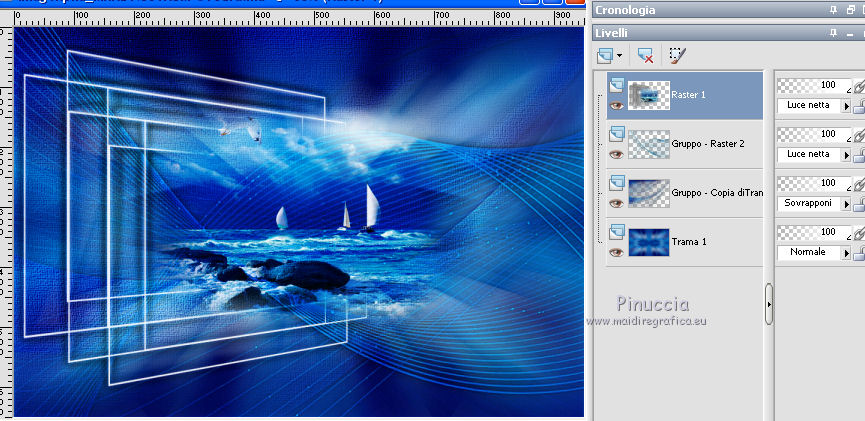
Task: Click the Edit Selection brush icon
Action: tap(677, 55)
